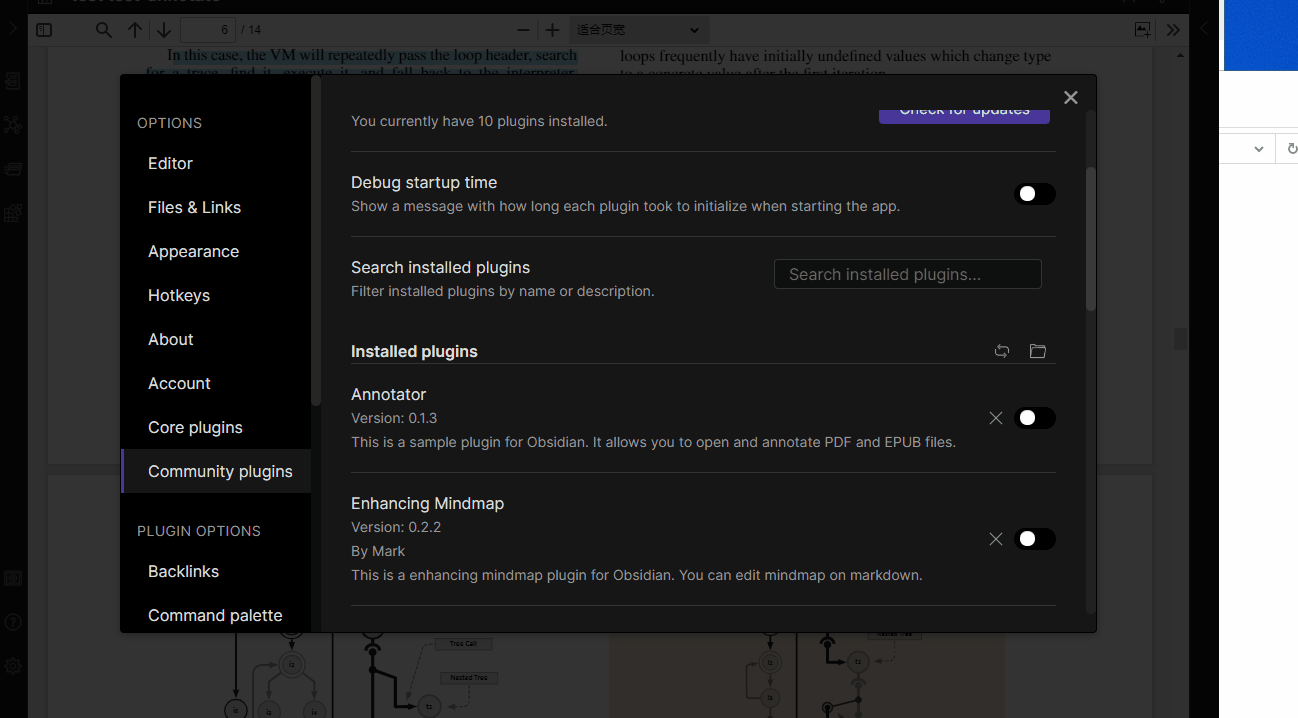Click the file-with-arrow icon in left ribbon
The image size is (1298, 718).
click(x=12, y=80)
